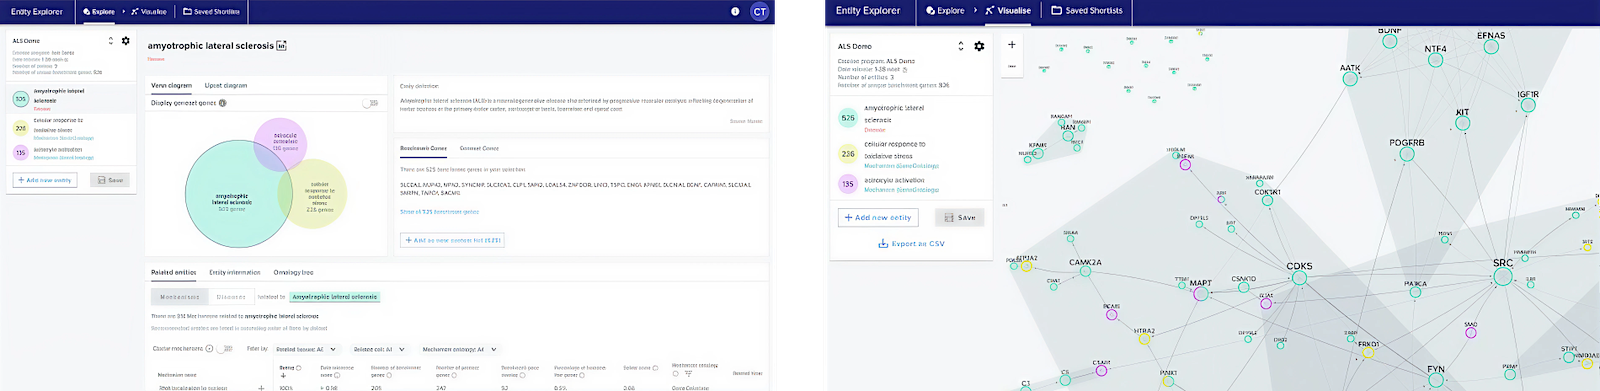Screen dimensions: 1600x391
Task: Open settings gear in right ALS Demo panel
Action: coord(979,46)
